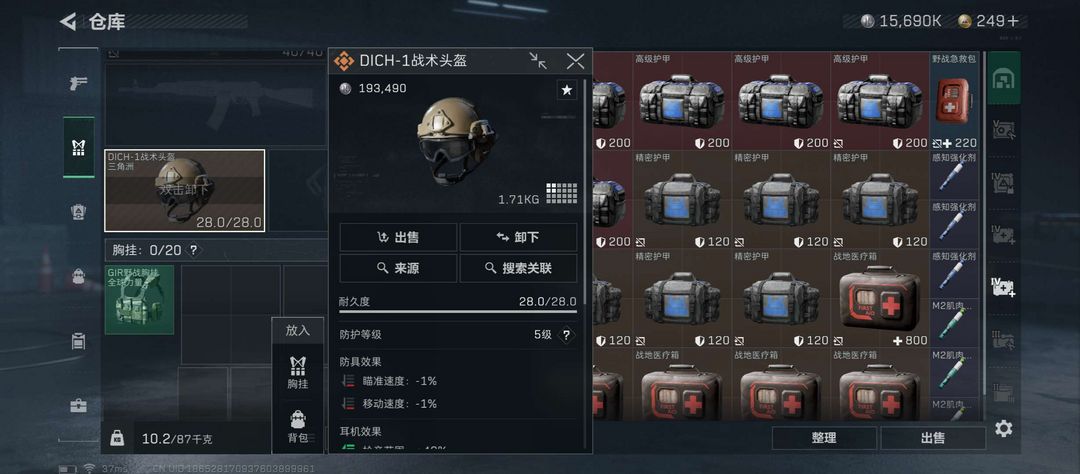
Task: Select the 战地医疗箱 800 item thumbnail
Action: (x=880, y=298)
